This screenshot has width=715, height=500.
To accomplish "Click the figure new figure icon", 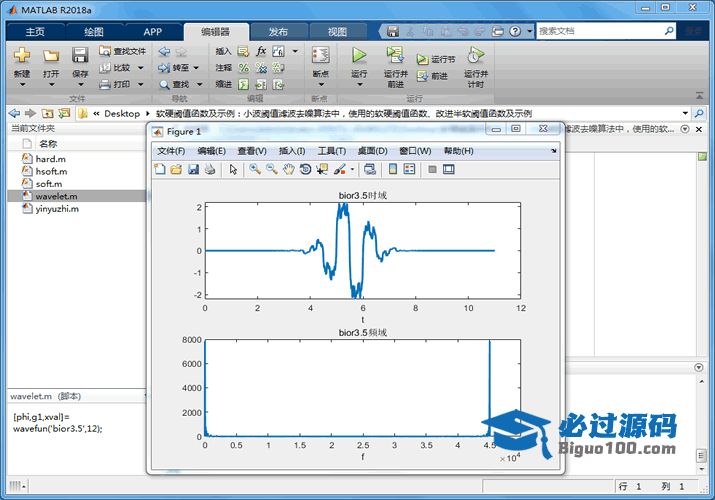I will (160, 170).
